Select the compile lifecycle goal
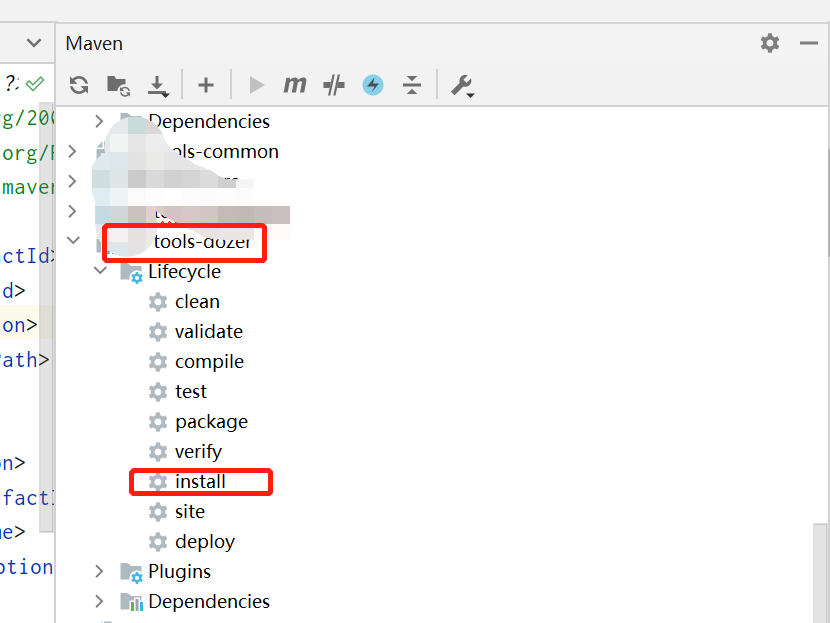The height and width of the screenshot is (623, 830). point(209,362)
